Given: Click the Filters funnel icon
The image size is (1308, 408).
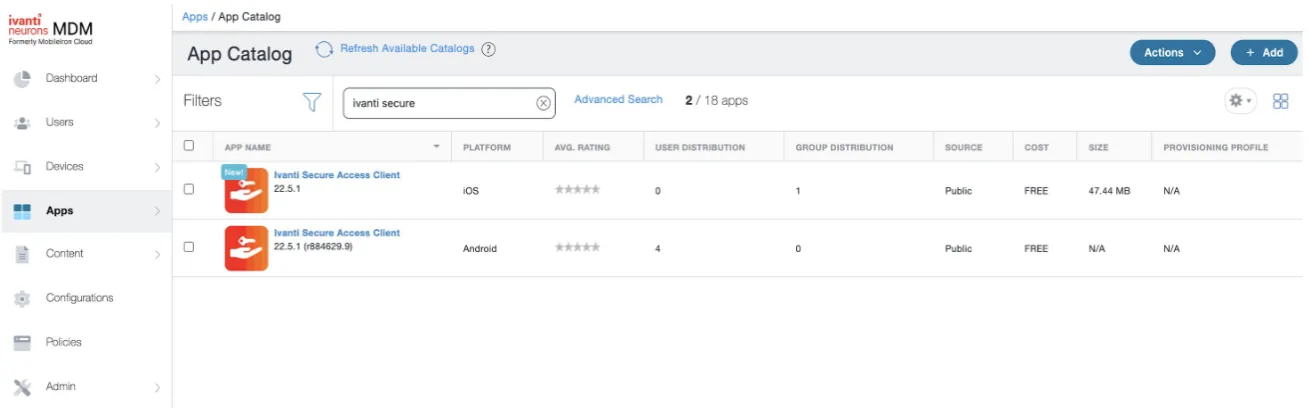Looking at the screenshot, I should [312, 102].
